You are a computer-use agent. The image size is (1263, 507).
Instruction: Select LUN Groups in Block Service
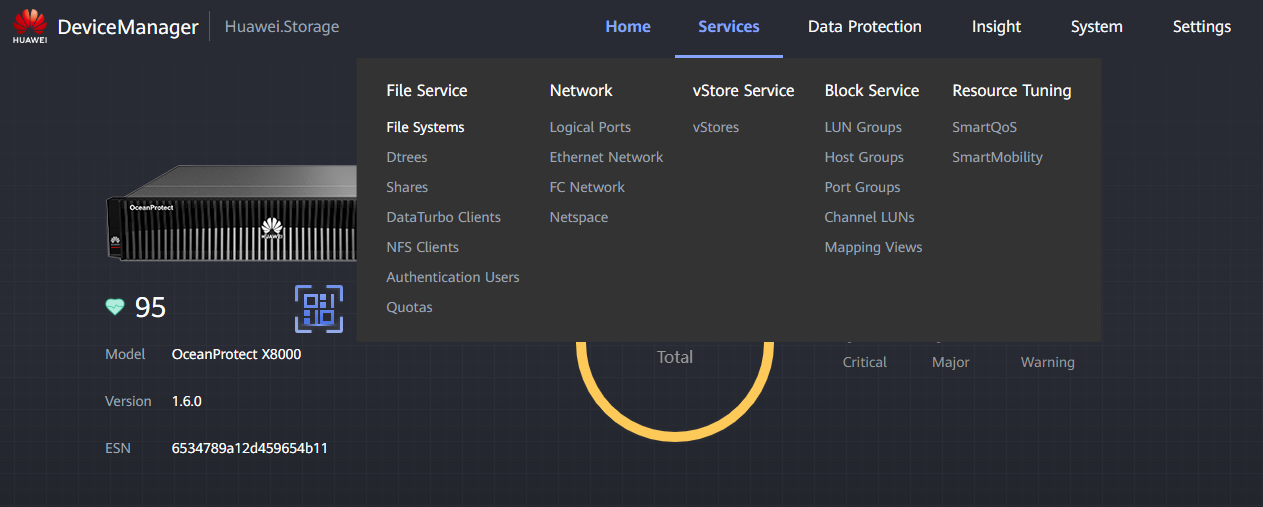(863, 127)
